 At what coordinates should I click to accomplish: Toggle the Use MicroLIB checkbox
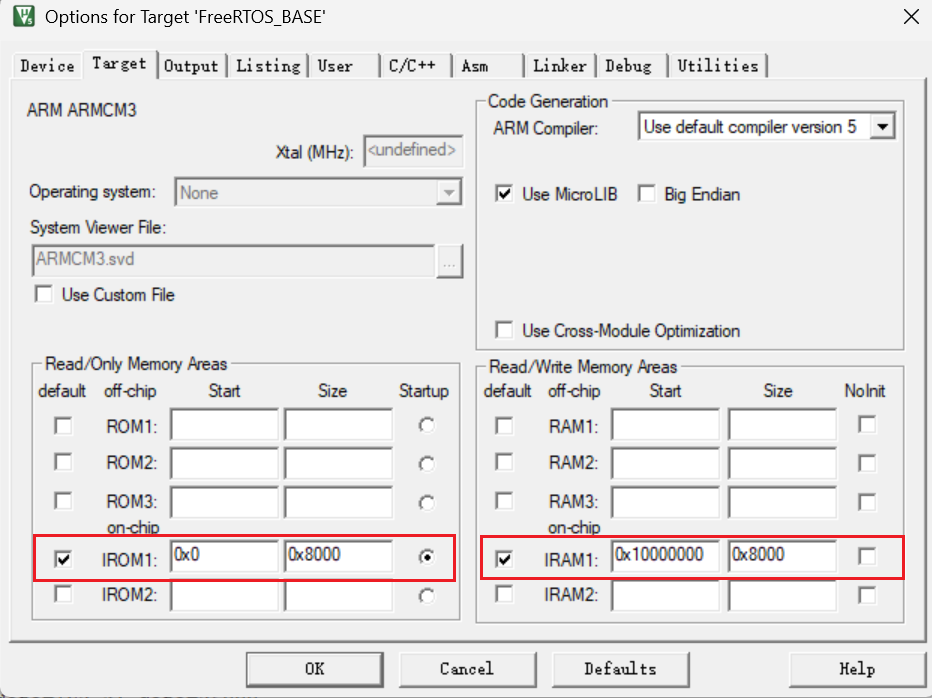coord(504,194)
